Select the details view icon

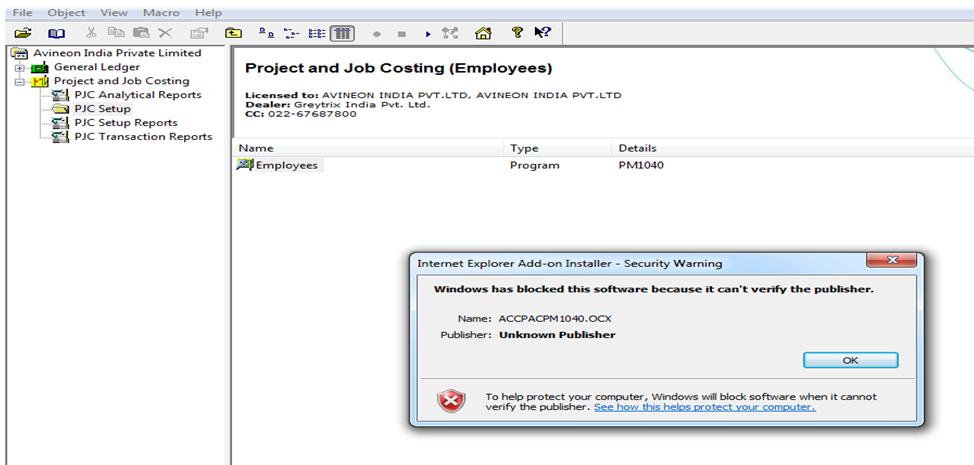[342, 34]
